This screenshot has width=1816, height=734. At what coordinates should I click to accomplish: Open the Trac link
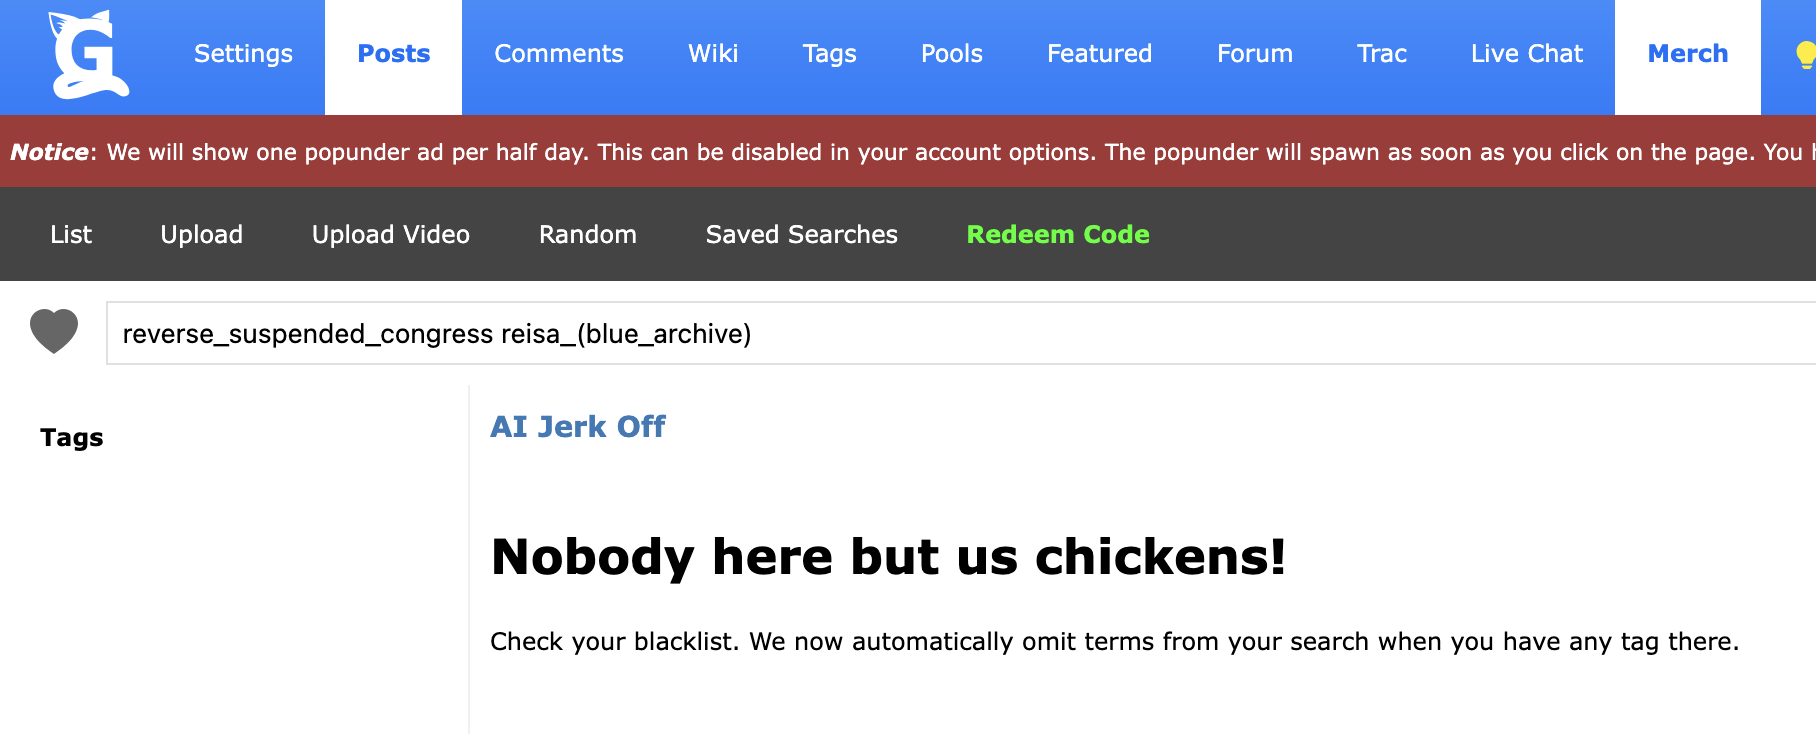coord(1382,54)
